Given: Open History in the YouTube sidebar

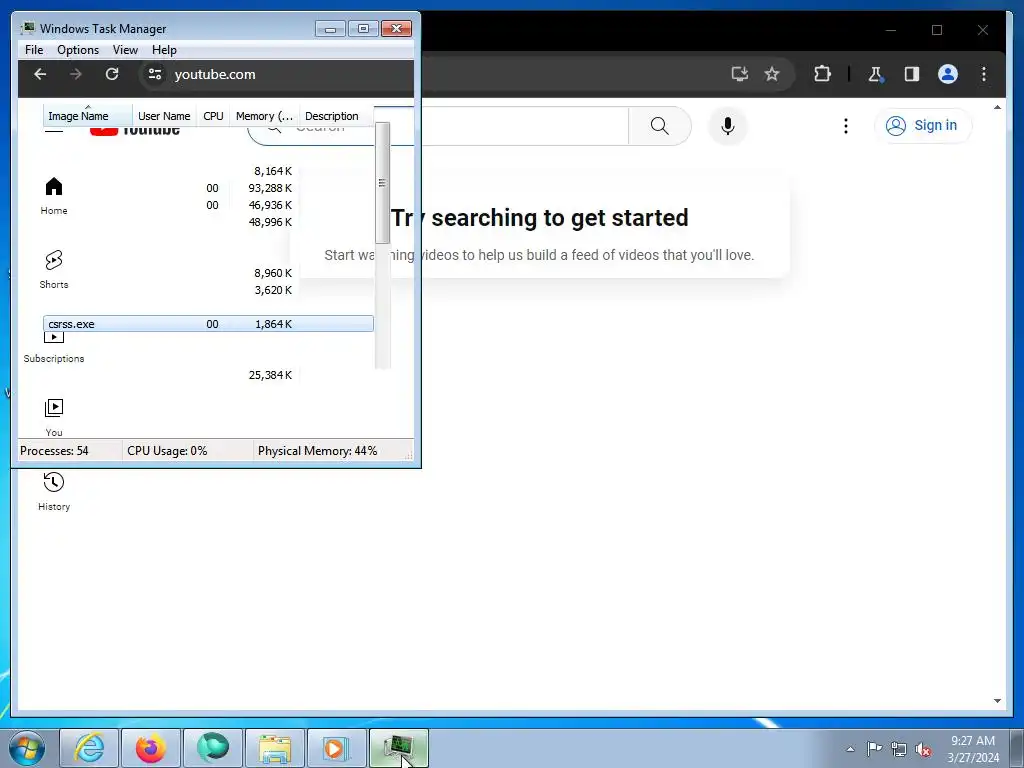Looking at the screenshot, I should pyautogui.click(x=54, y=492).
